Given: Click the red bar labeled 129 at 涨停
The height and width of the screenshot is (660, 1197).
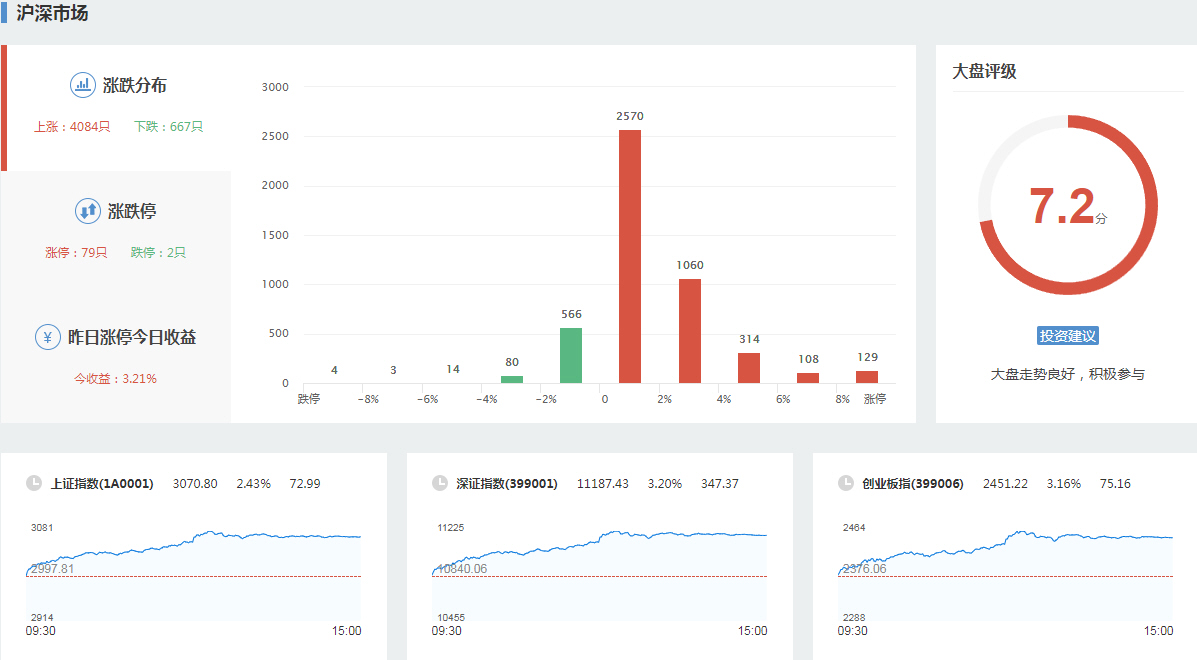Looking at the screenshot, I should (x=867, y=377).
